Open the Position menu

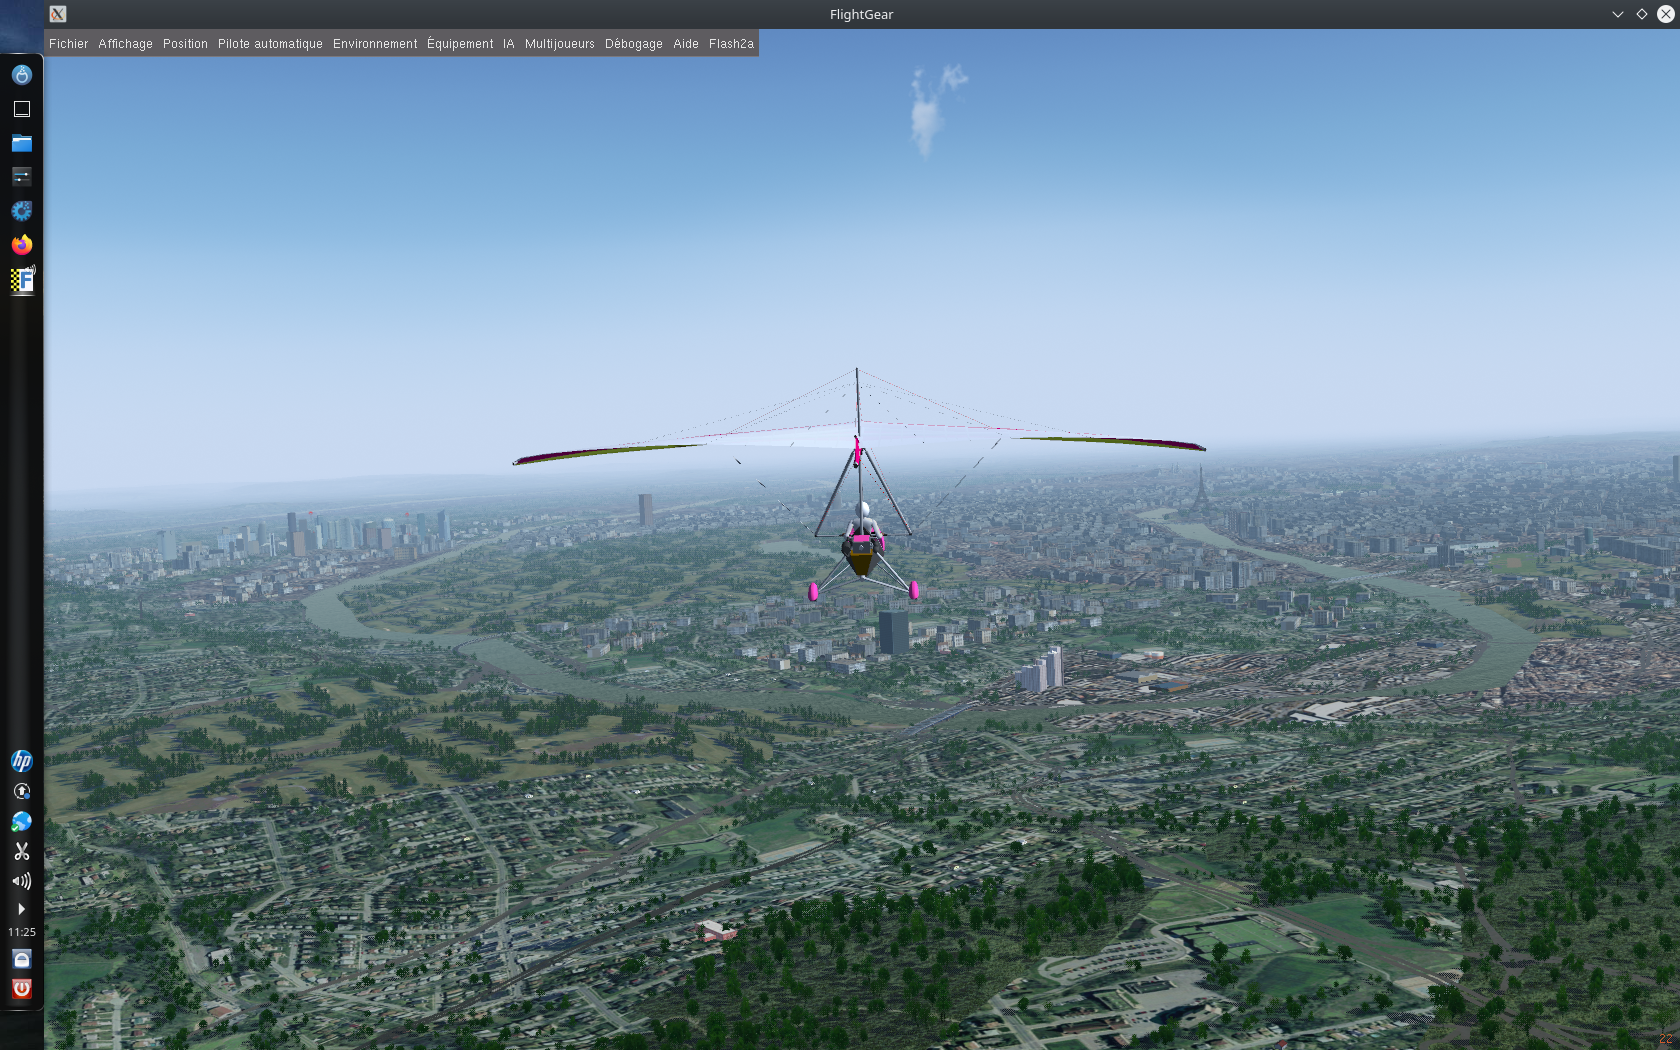point(185,43)
